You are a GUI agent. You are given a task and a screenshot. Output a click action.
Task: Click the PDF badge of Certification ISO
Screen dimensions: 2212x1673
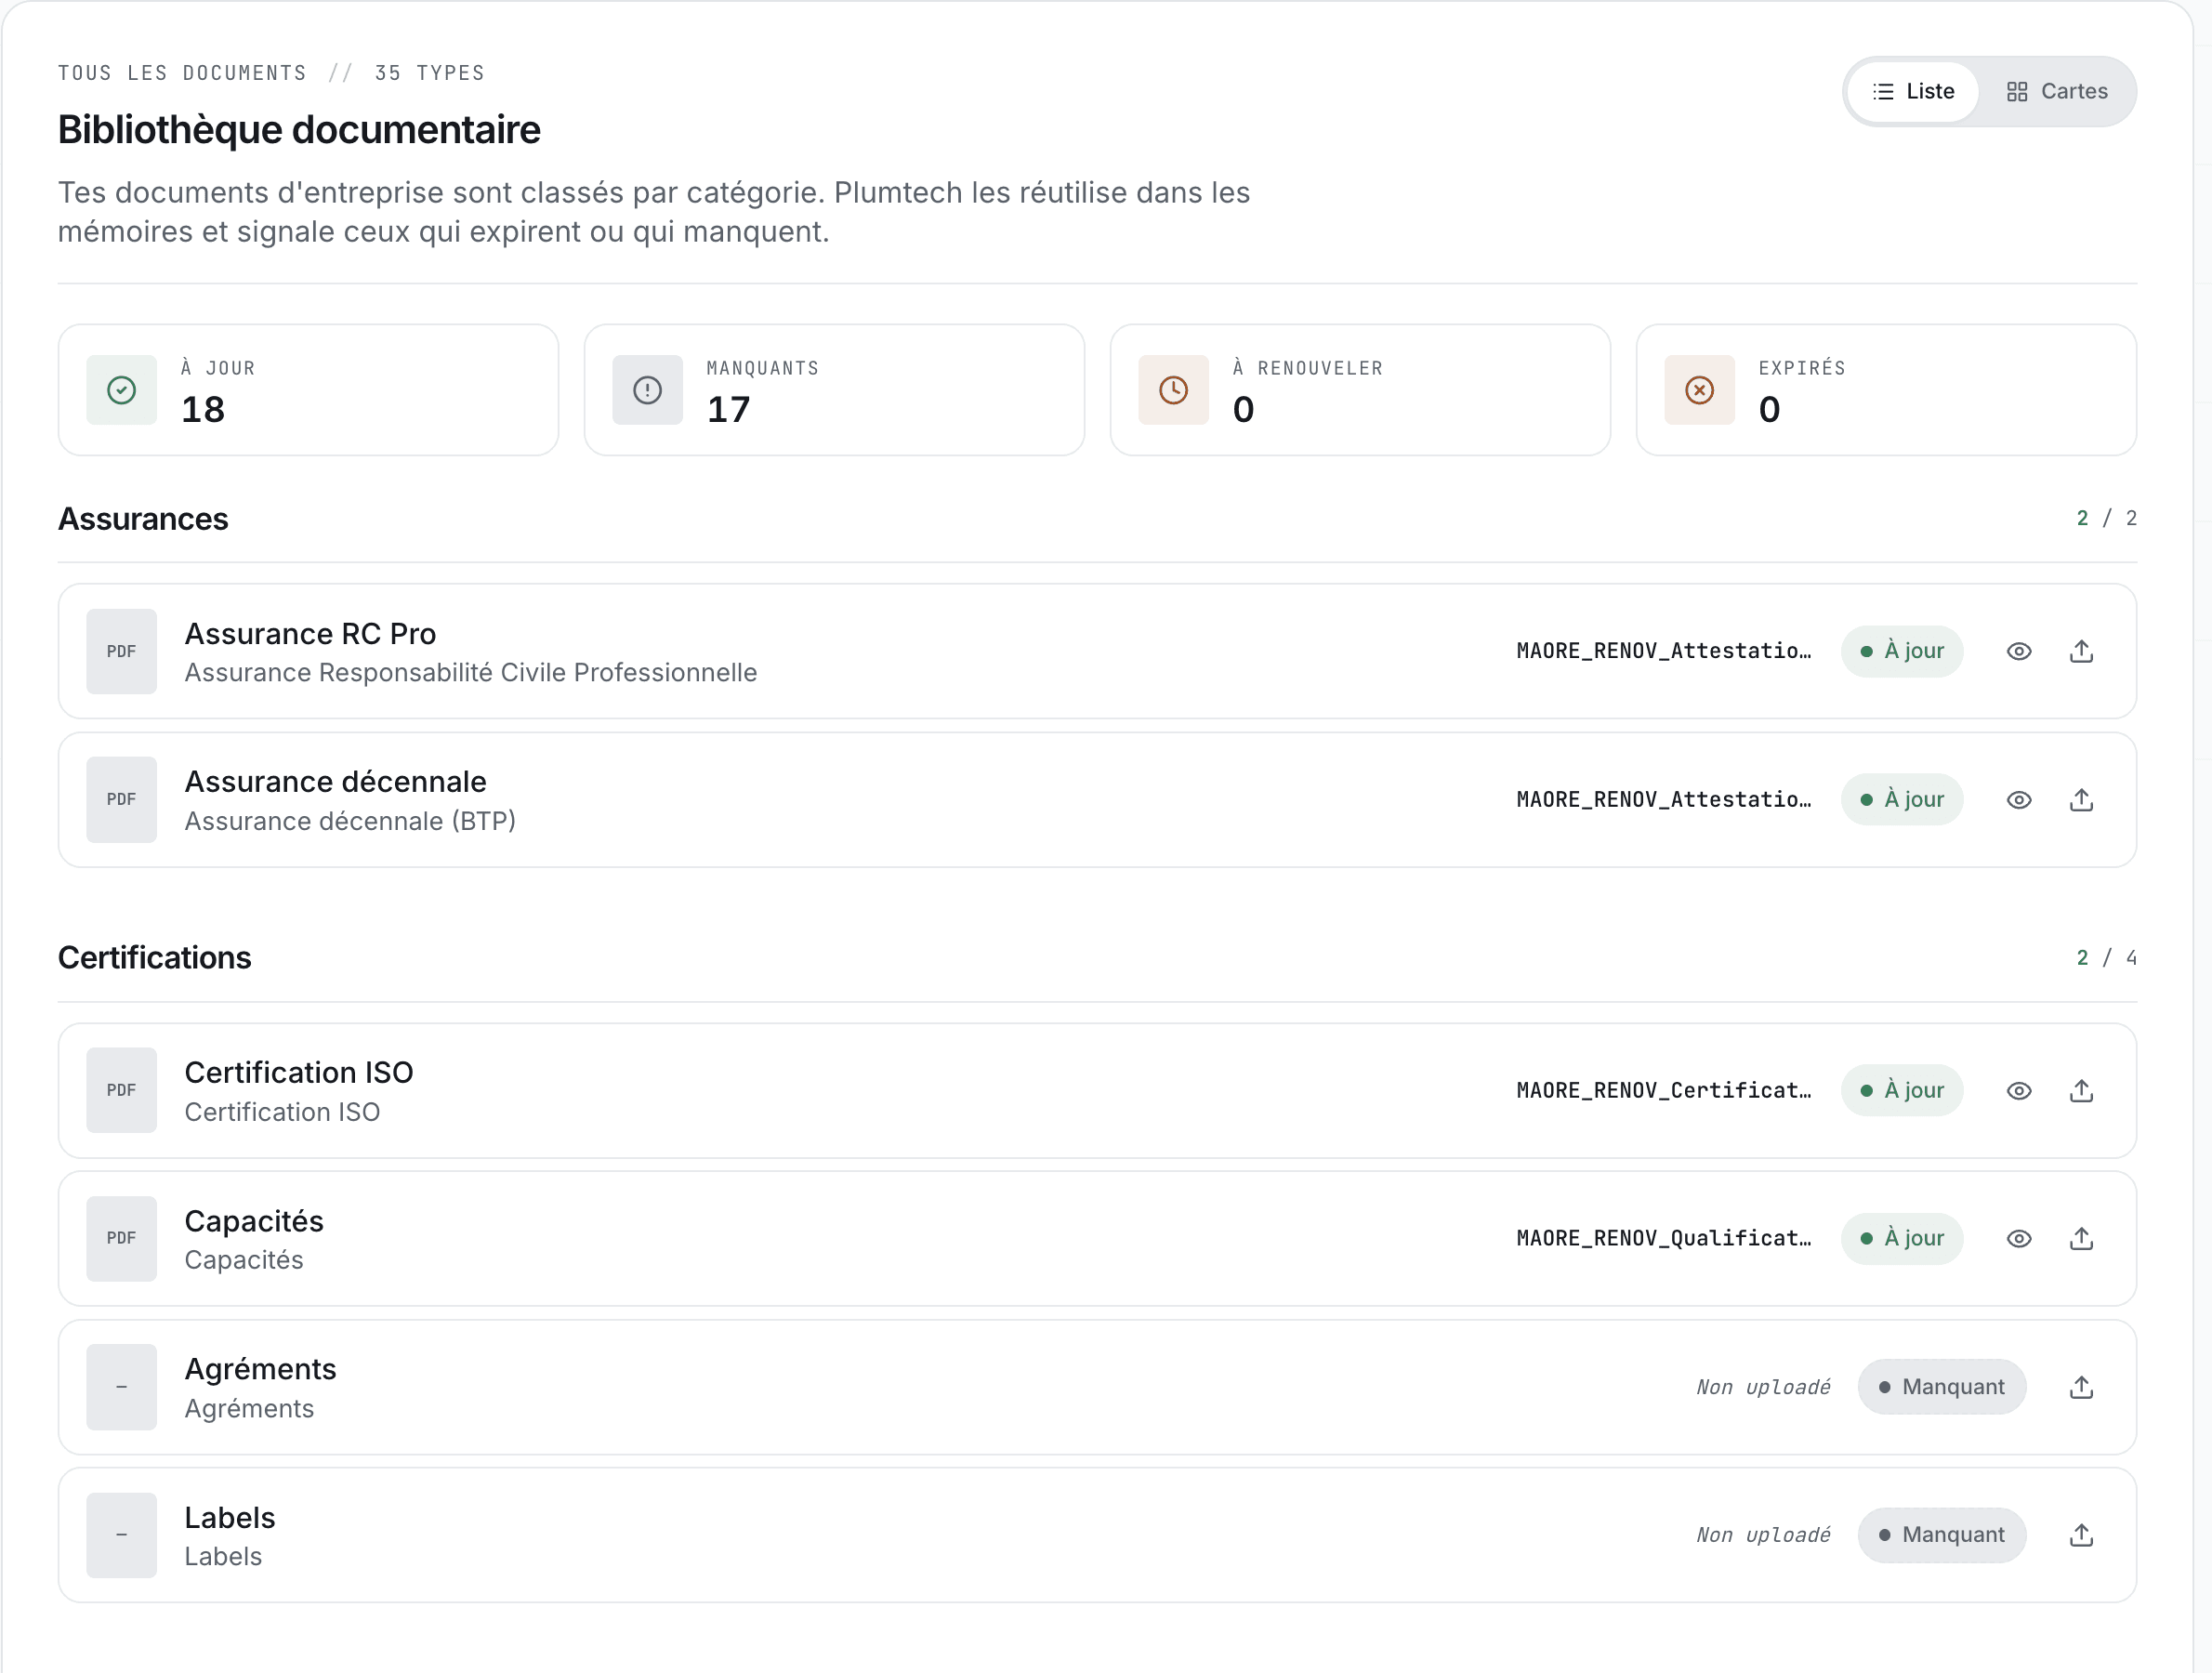tap(121, 1090)
